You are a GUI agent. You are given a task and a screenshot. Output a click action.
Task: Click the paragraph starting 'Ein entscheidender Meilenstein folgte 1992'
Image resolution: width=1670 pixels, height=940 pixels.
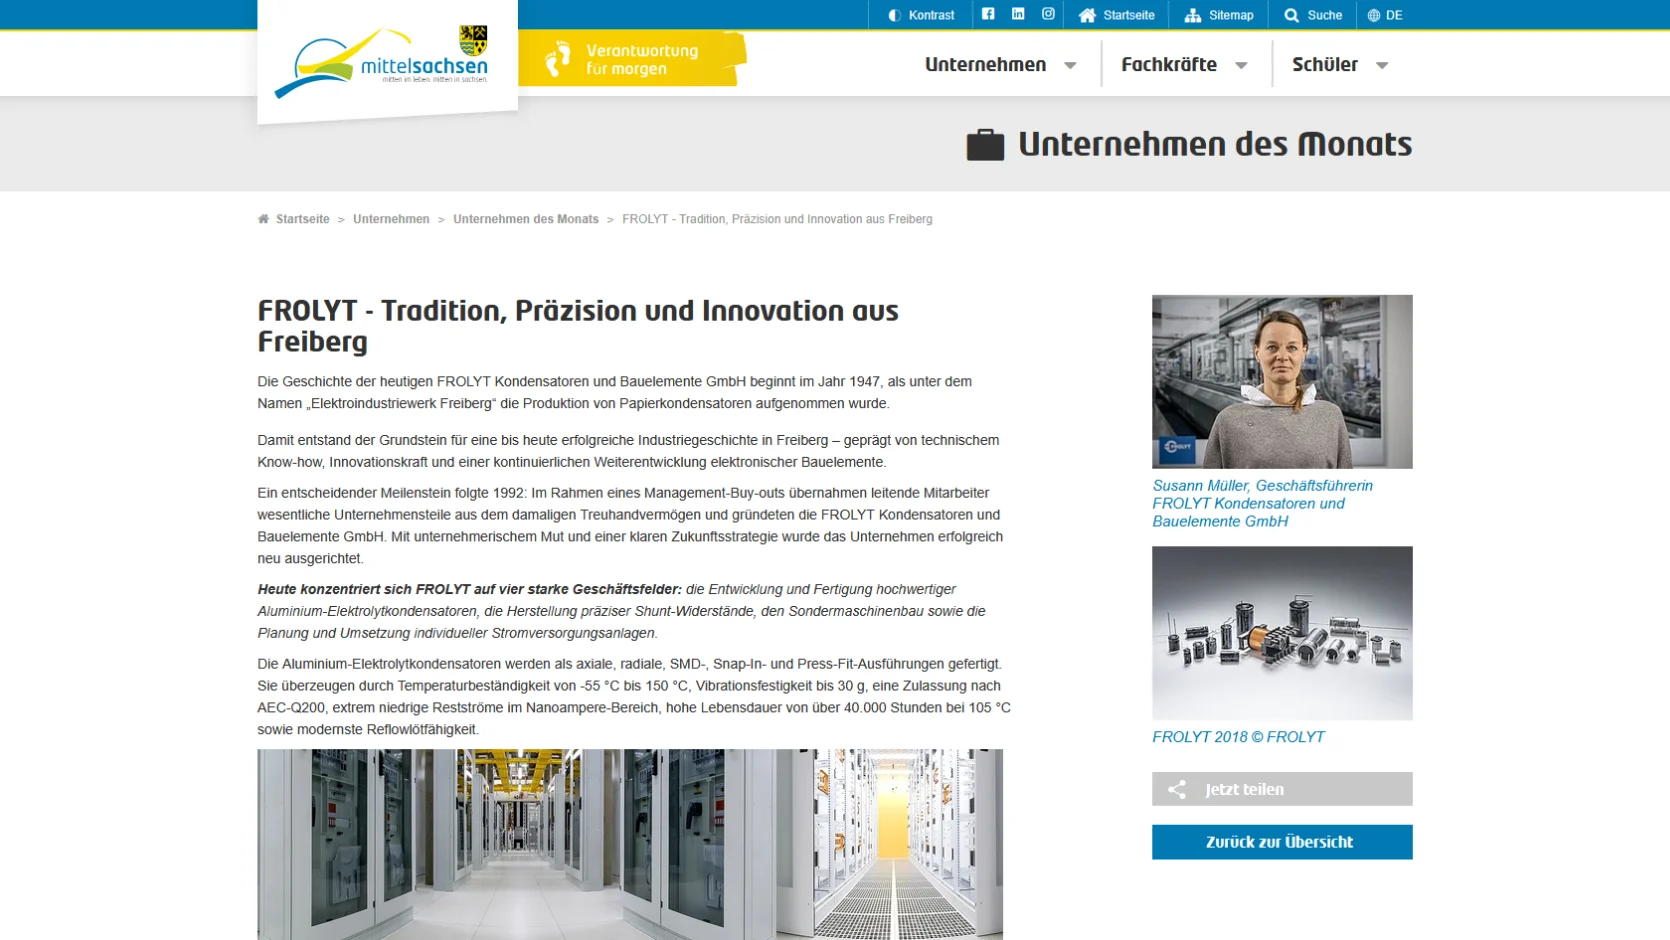[630, 526]
